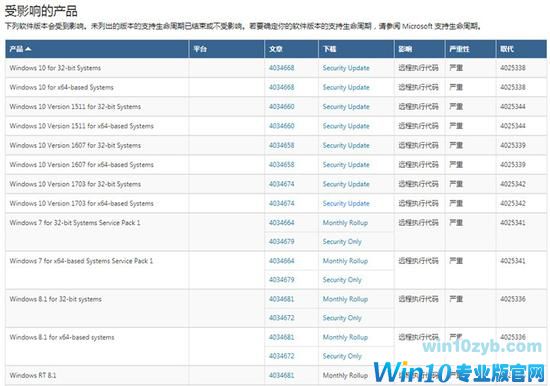Click 远程执行代码 impact in Windows 10 32-bit row
The height and width of the screenshot is (386, 550).
click(x=418, y=68)
